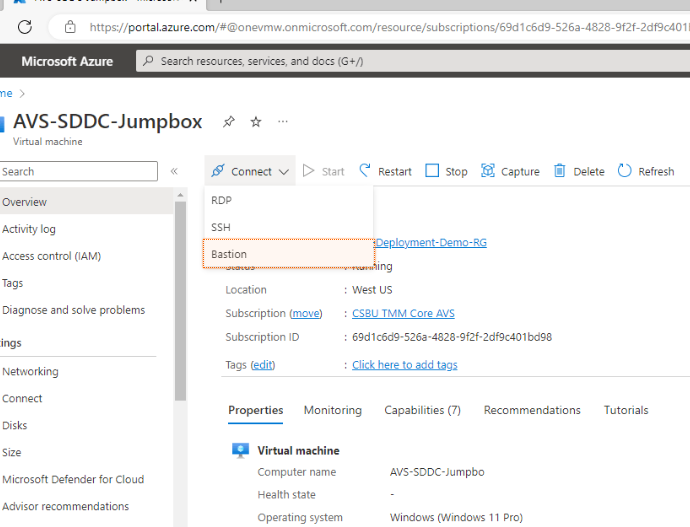
Task: Click the Delete button label
Action: pos(589,172)
